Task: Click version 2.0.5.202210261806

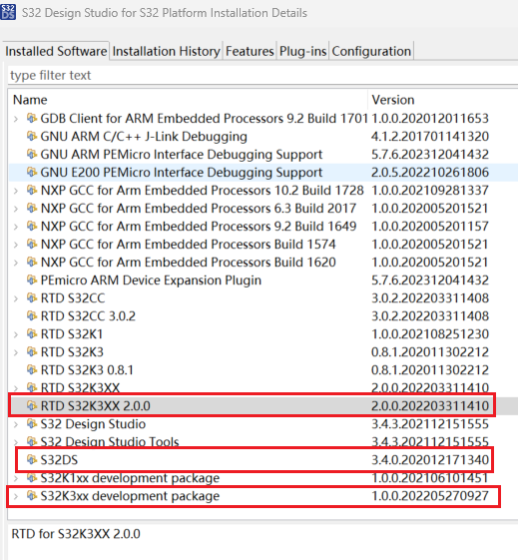Action: tap(430, 172)
